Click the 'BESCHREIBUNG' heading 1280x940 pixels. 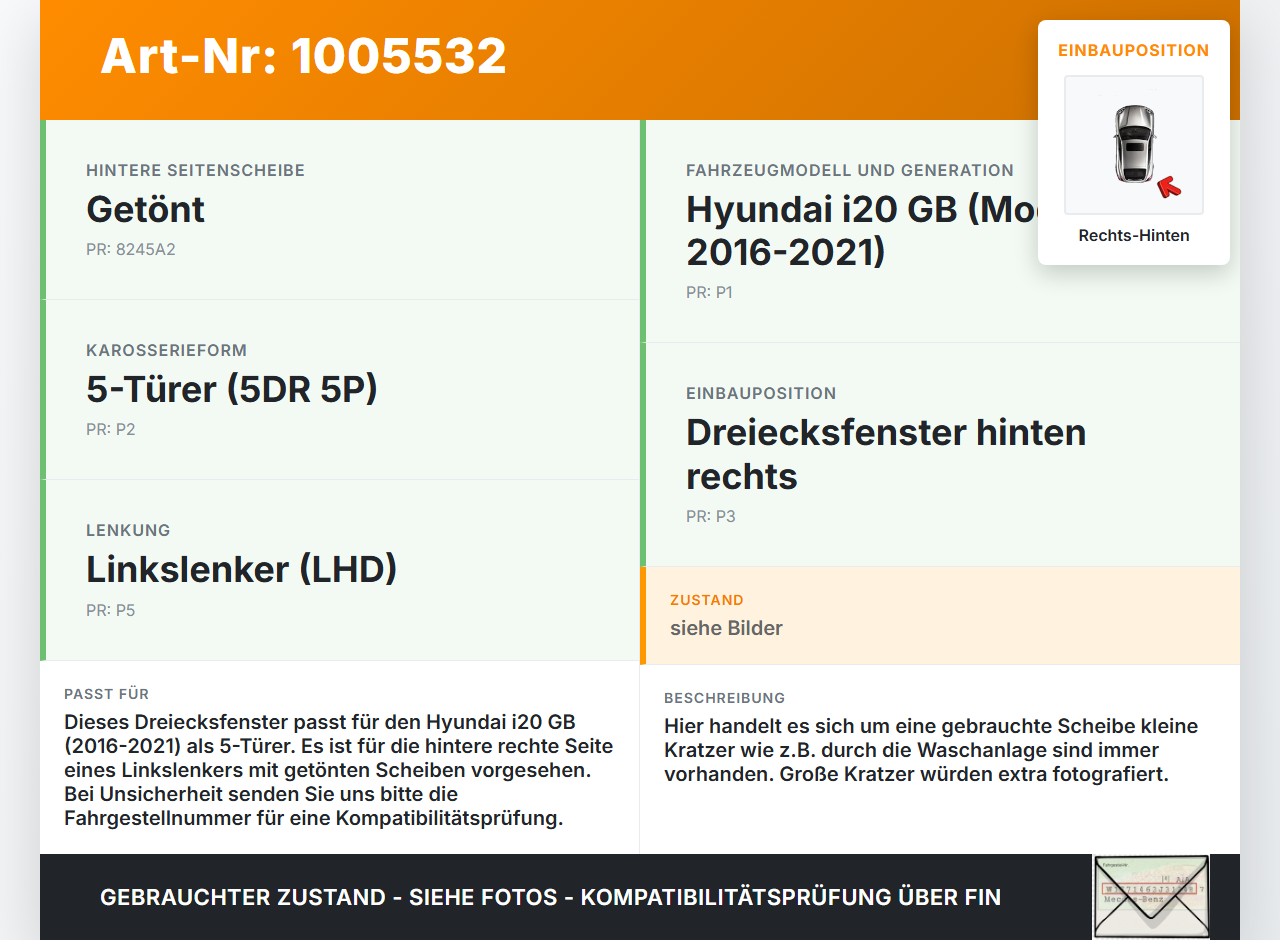(725, 698)
